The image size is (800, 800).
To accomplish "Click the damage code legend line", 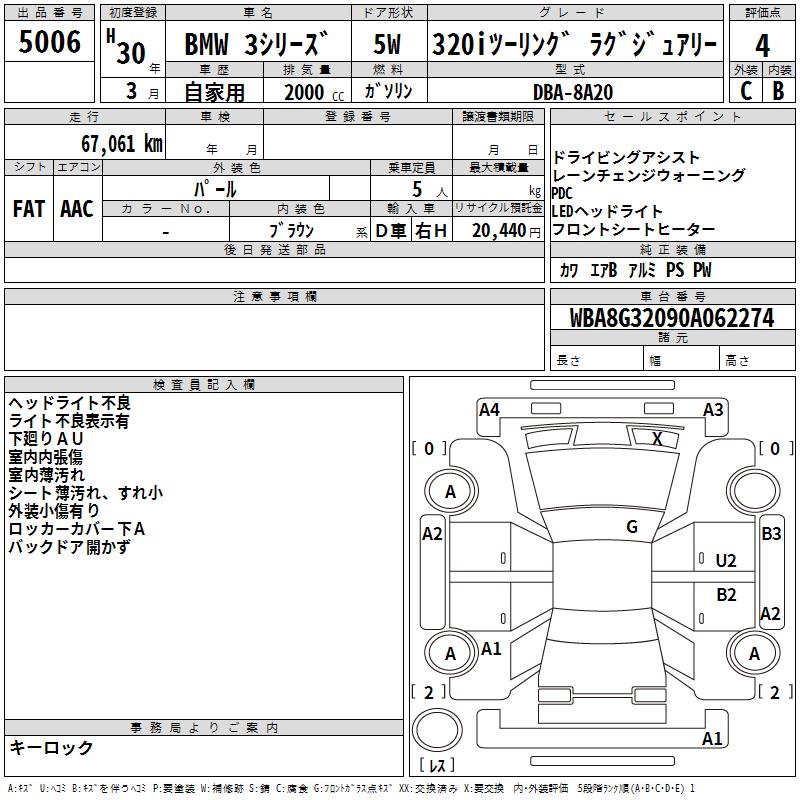I will [351, 788].
